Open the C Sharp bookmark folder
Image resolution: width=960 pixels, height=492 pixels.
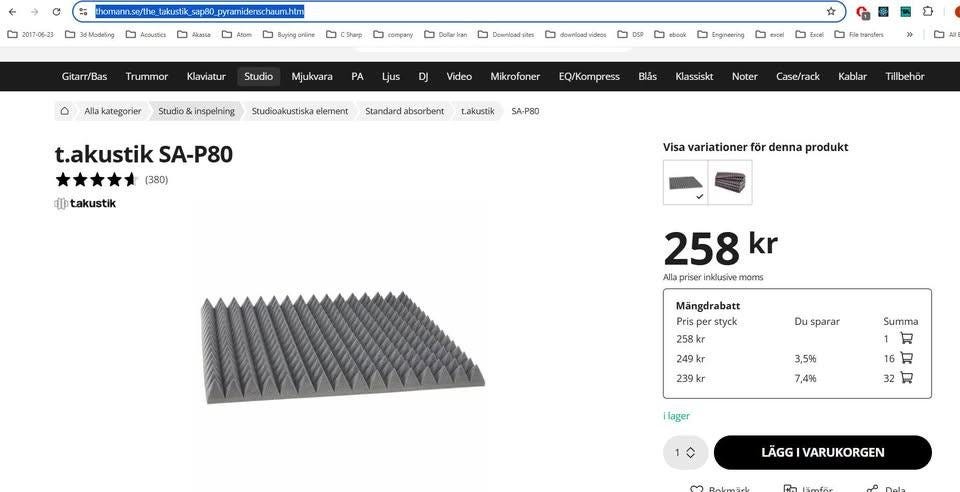coord(344,35)
